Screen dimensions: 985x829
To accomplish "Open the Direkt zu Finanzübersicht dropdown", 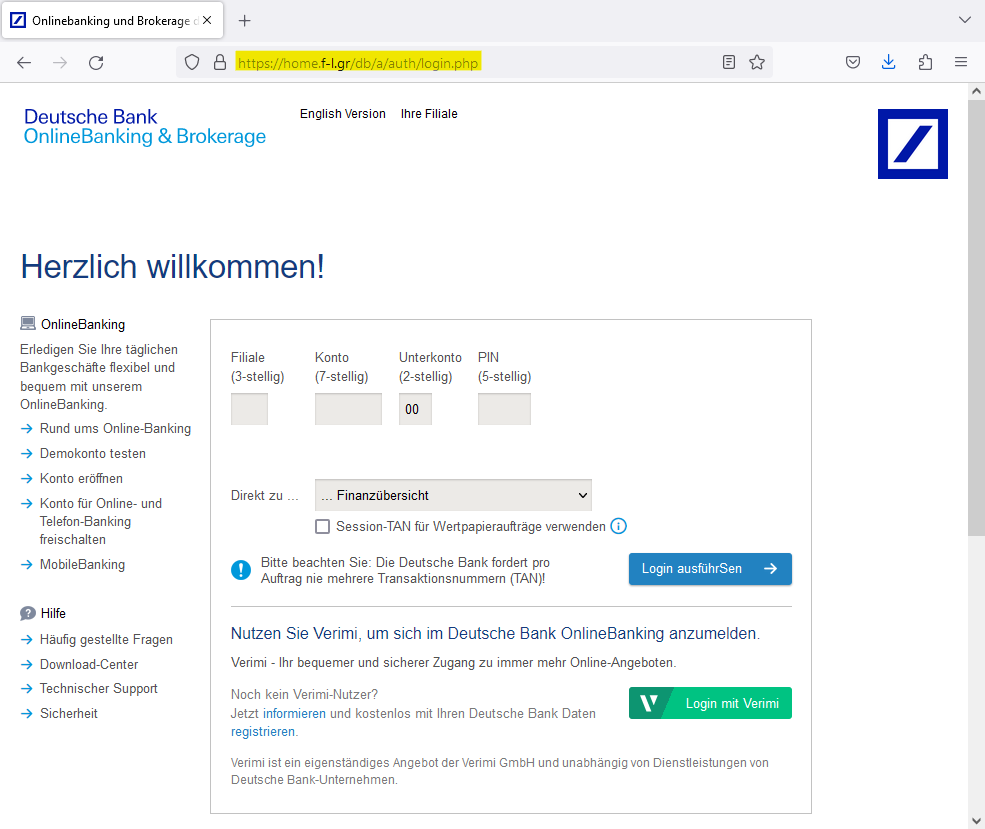I will click(x=453, y=495).
